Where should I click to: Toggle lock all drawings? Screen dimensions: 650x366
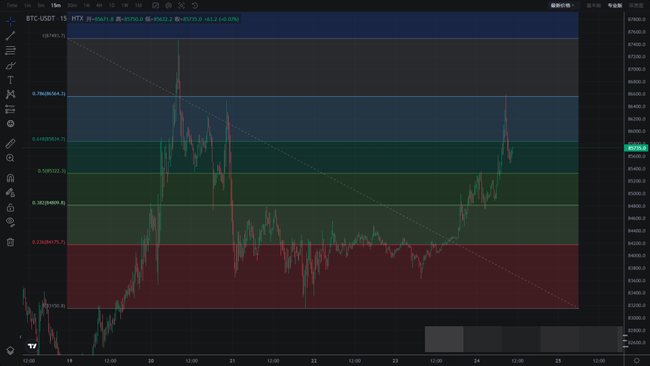coord(10,207)
